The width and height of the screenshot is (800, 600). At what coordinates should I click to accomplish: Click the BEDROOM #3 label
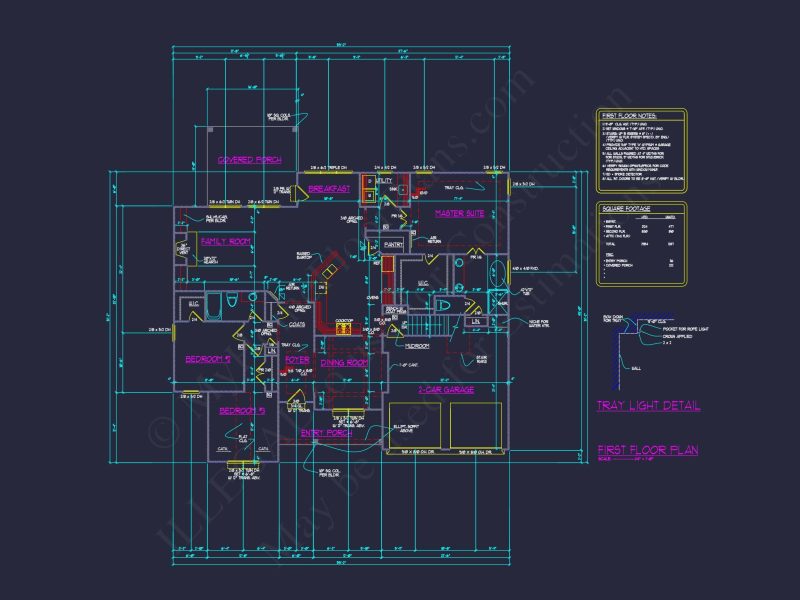click(242, 411)
